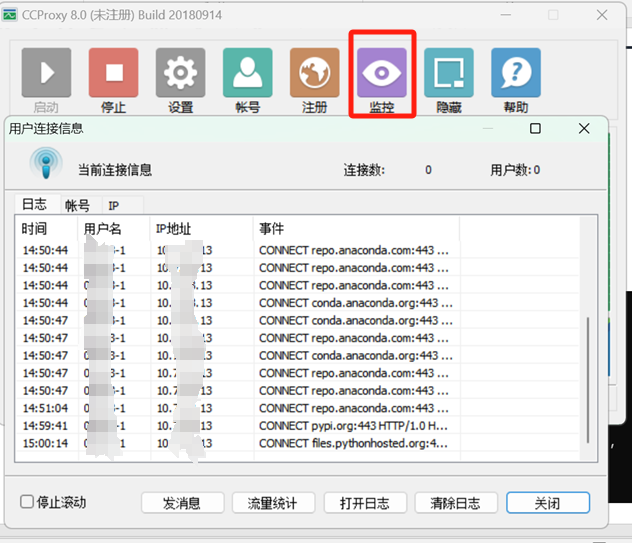Open the 帐号 (Account) user icon
Viewport: 632px width, 543px height.
pos(247,73)
